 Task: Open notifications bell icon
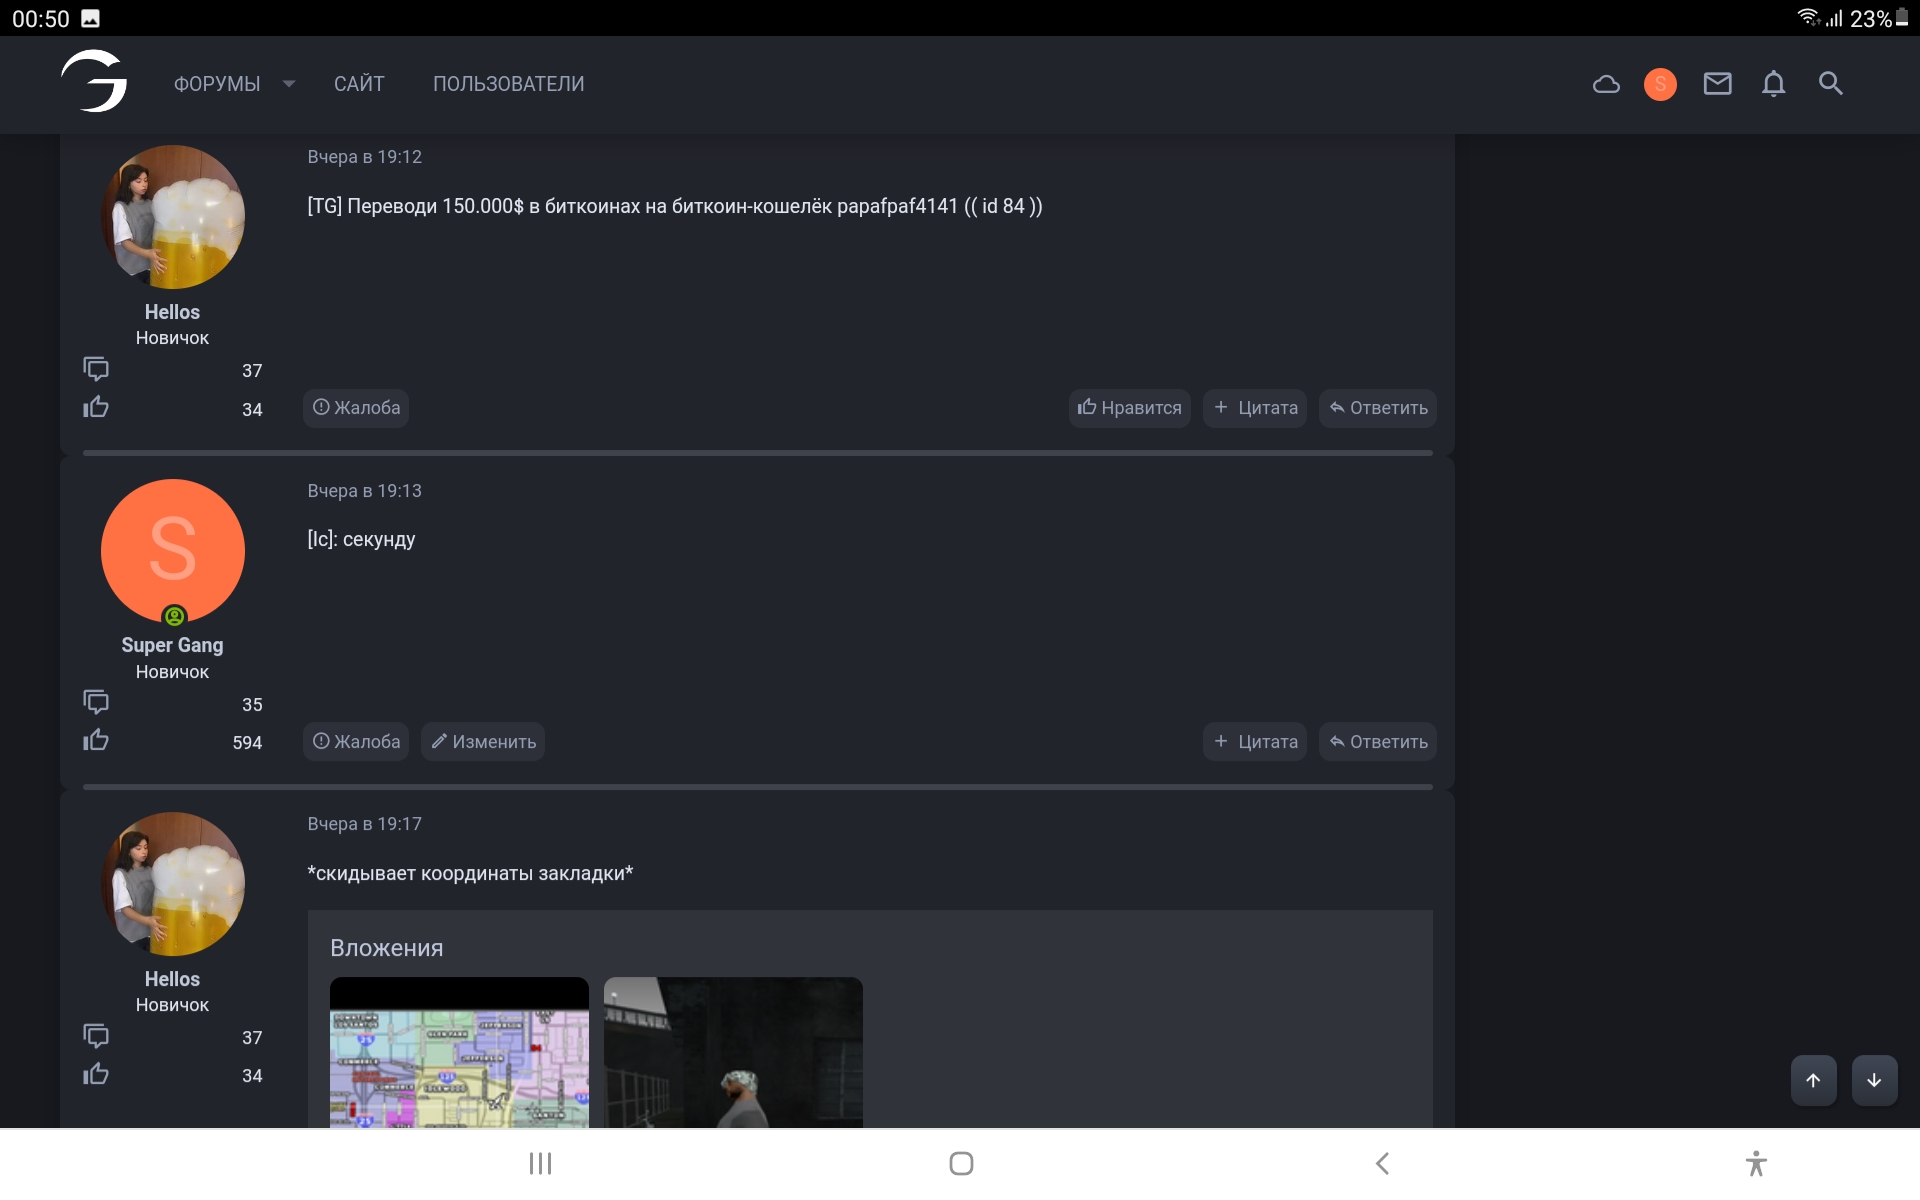1773,84
